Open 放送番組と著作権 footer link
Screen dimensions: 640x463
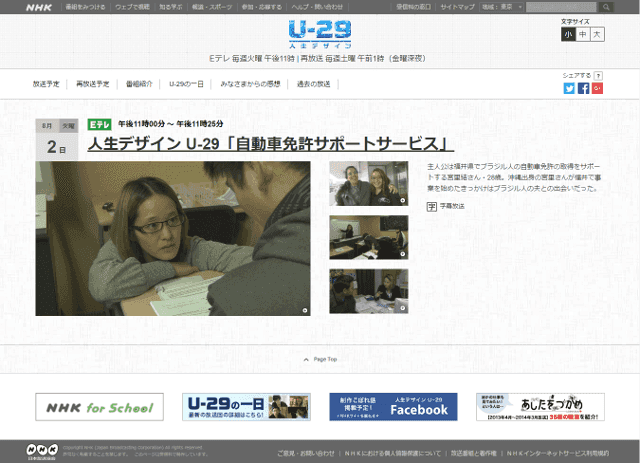[473, 453]
